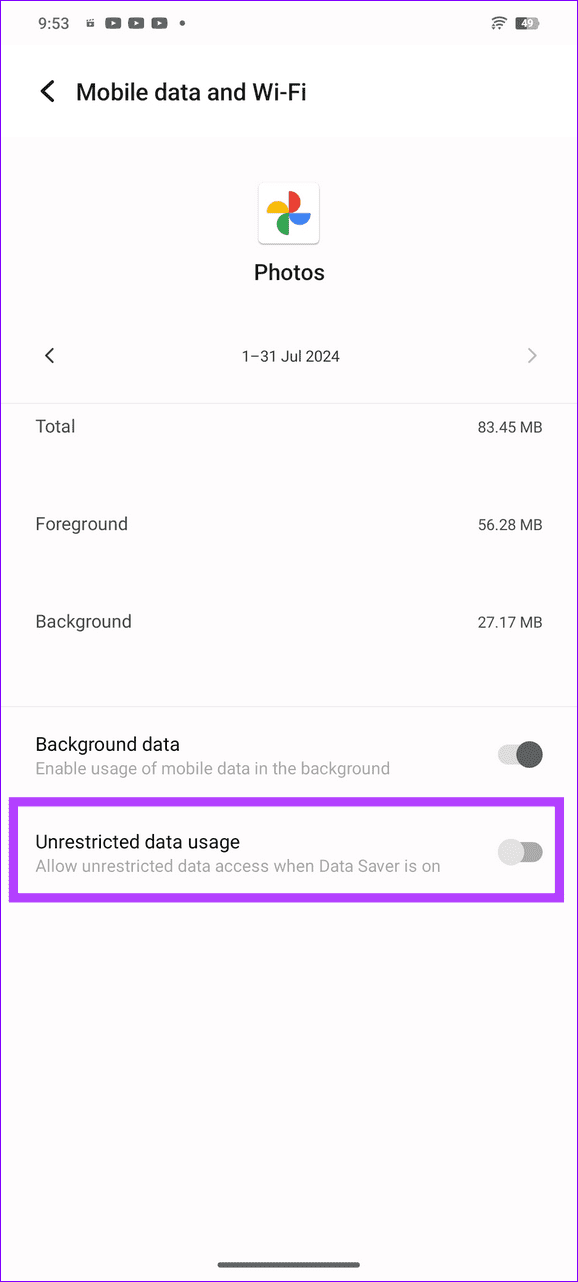This screenshot has width=578, height=1282.
Task: Tap the Photos app icon
Action: [x=289, y=212]
